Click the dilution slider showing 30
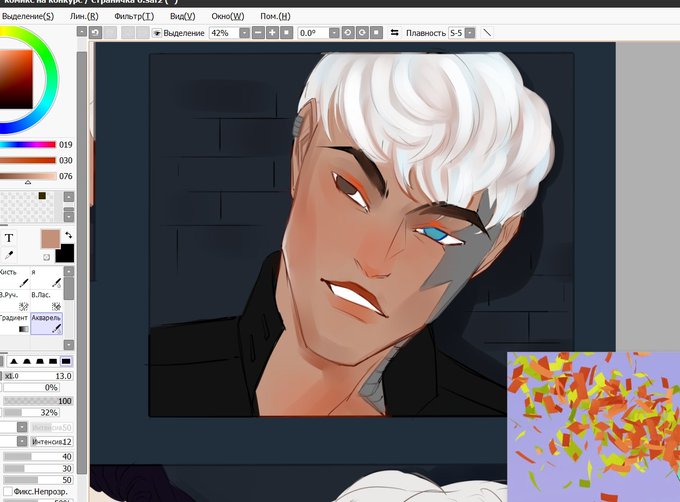The image size is (680, 502). 38,468
